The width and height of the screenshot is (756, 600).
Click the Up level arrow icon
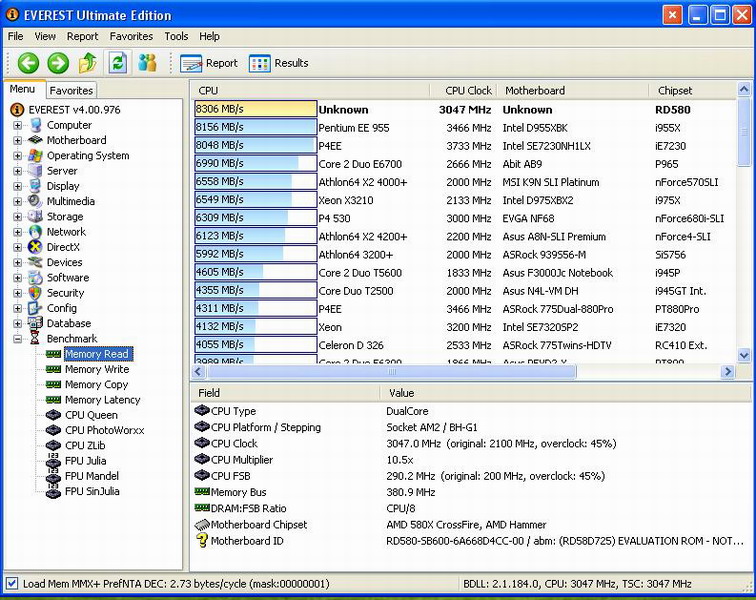[x=88, y=63]
